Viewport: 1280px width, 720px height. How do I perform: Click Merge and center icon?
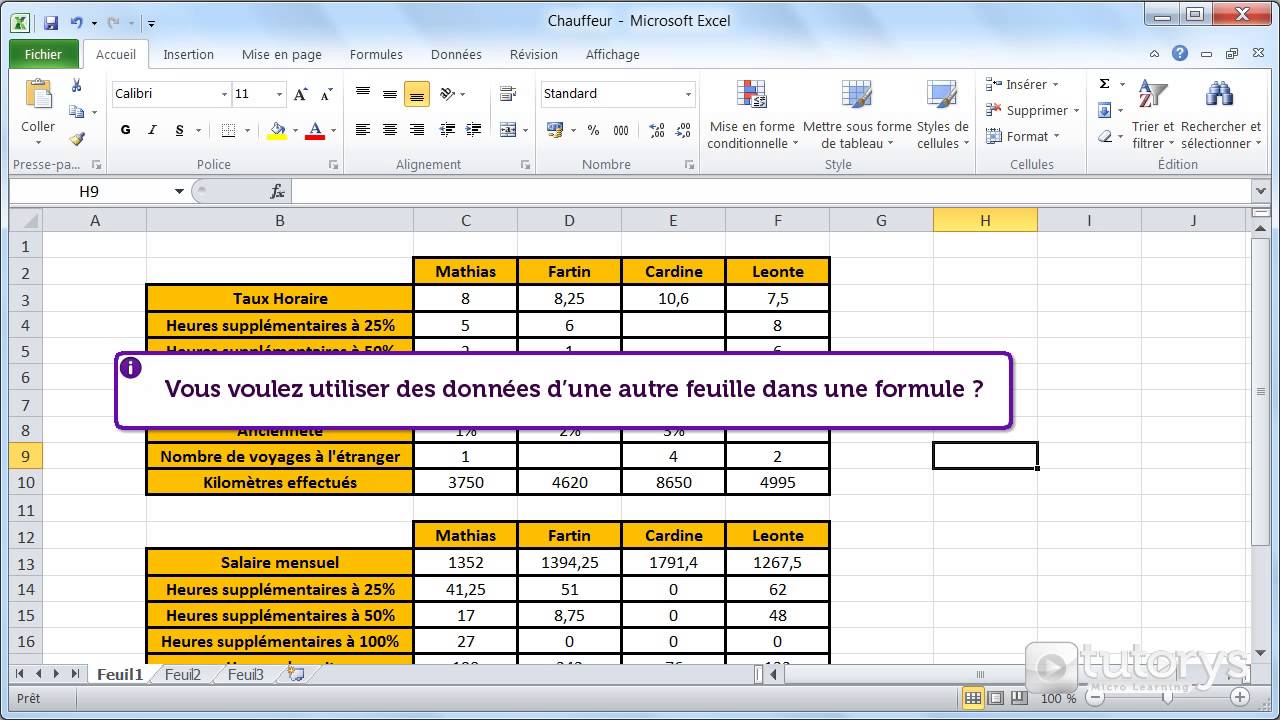click(508, 130)
